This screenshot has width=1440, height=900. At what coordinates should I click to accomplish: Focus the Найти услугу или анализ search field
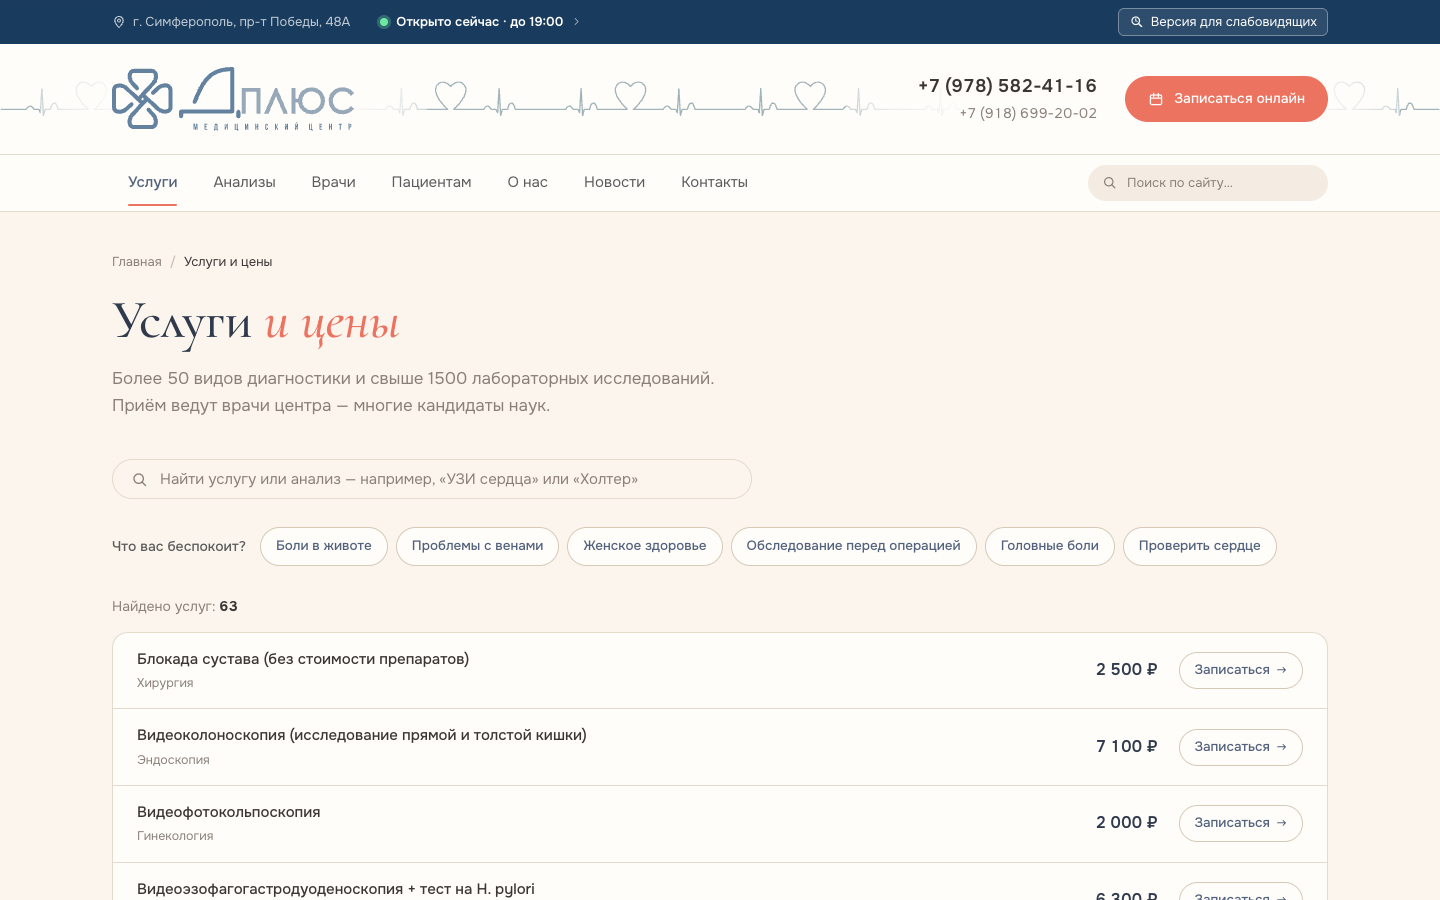(x=432, y=479)
